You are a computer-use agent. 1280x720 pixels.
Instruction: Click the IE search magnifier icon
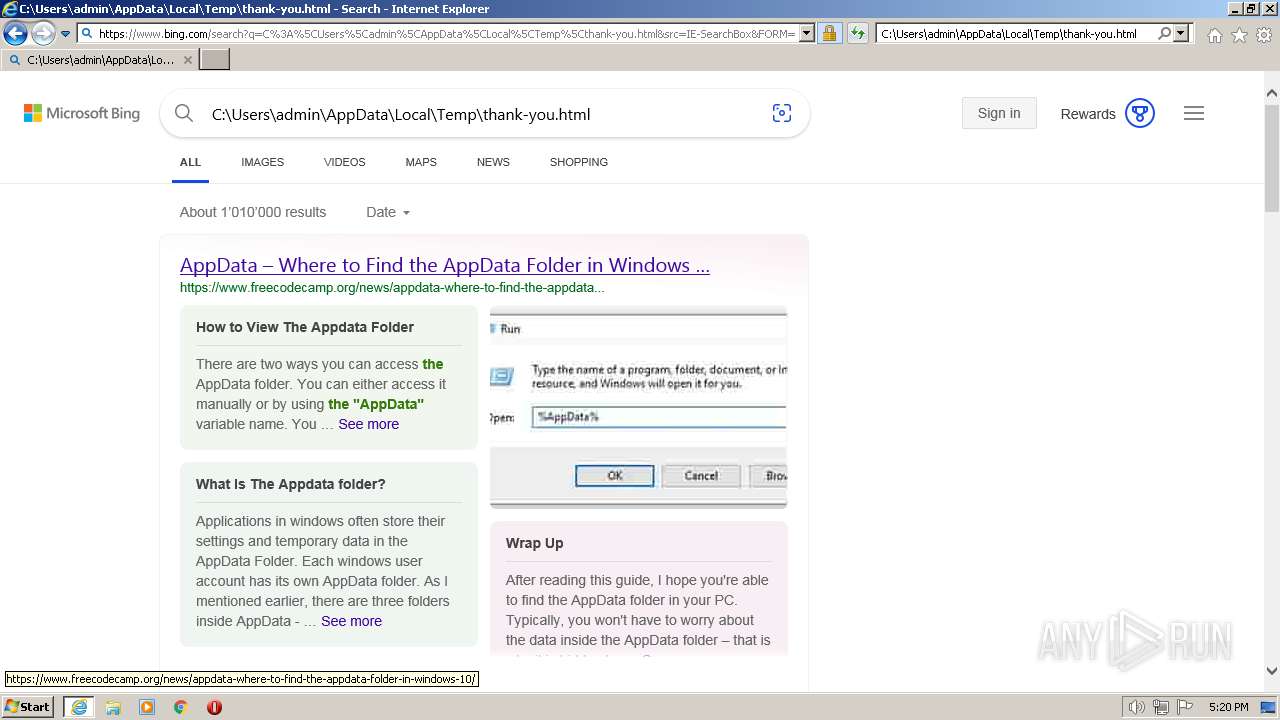(1164, 34)
